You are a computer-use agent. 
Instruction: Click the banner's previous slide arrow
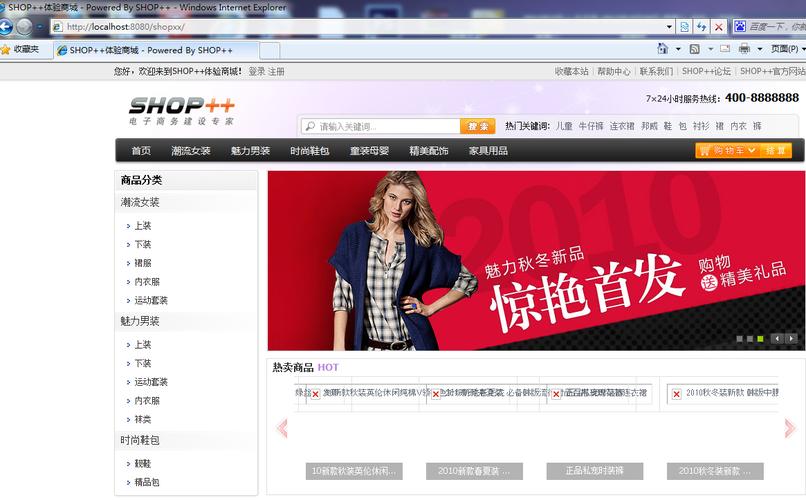click(x=778, y=339)
